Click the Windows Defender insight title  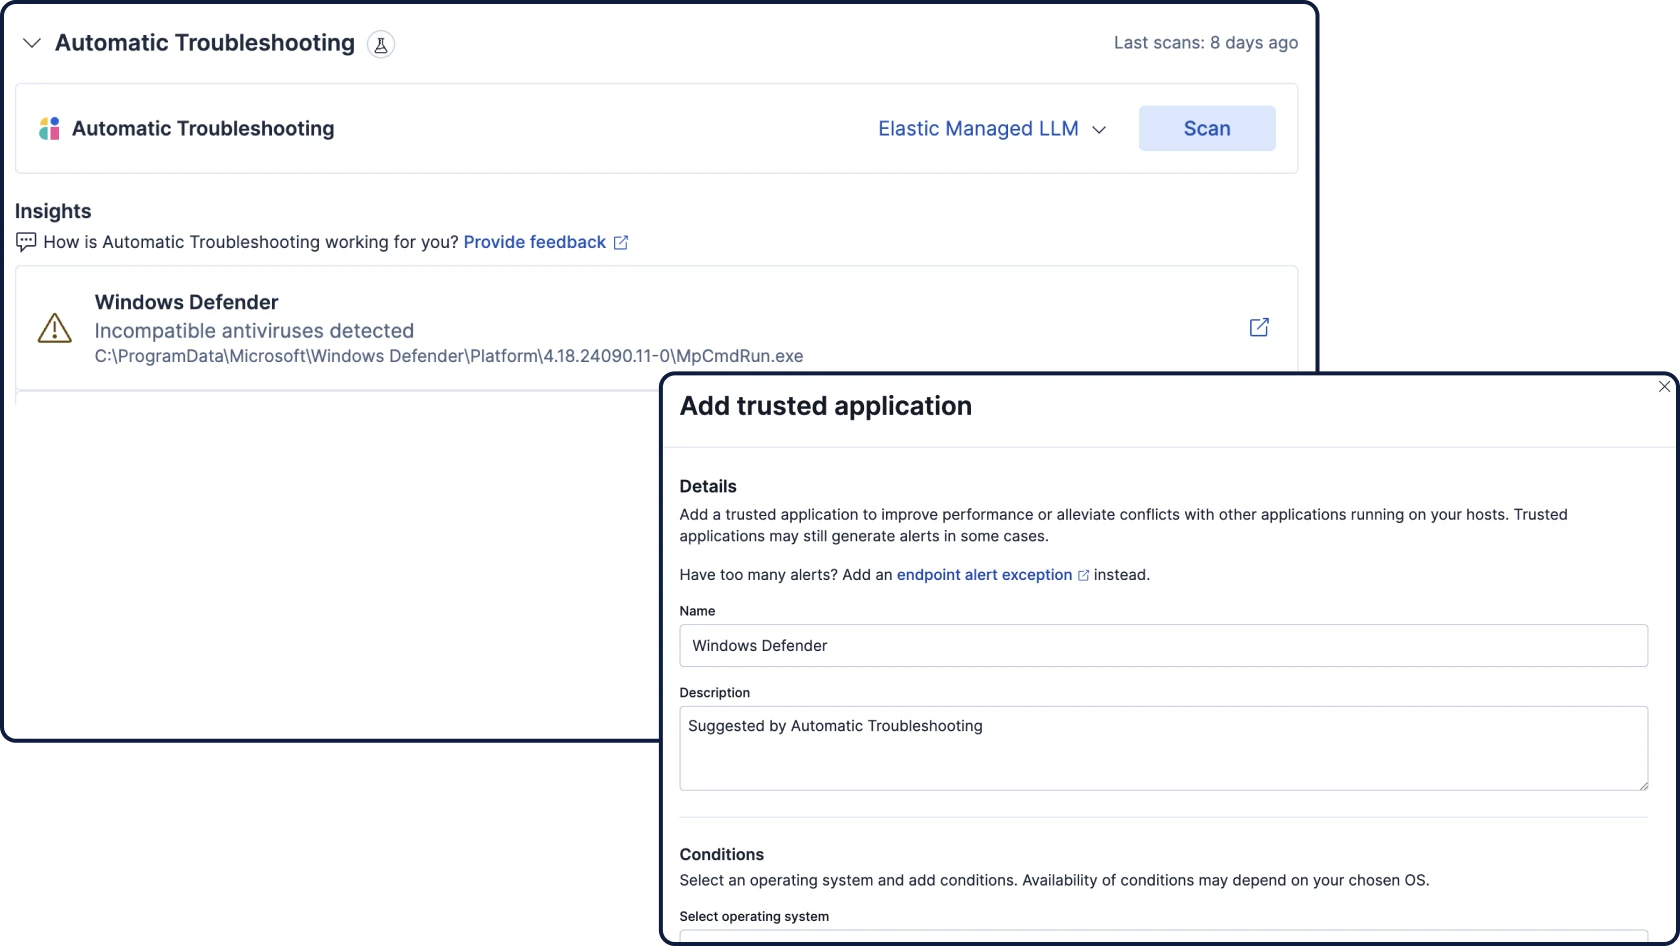tap(186, 302)
